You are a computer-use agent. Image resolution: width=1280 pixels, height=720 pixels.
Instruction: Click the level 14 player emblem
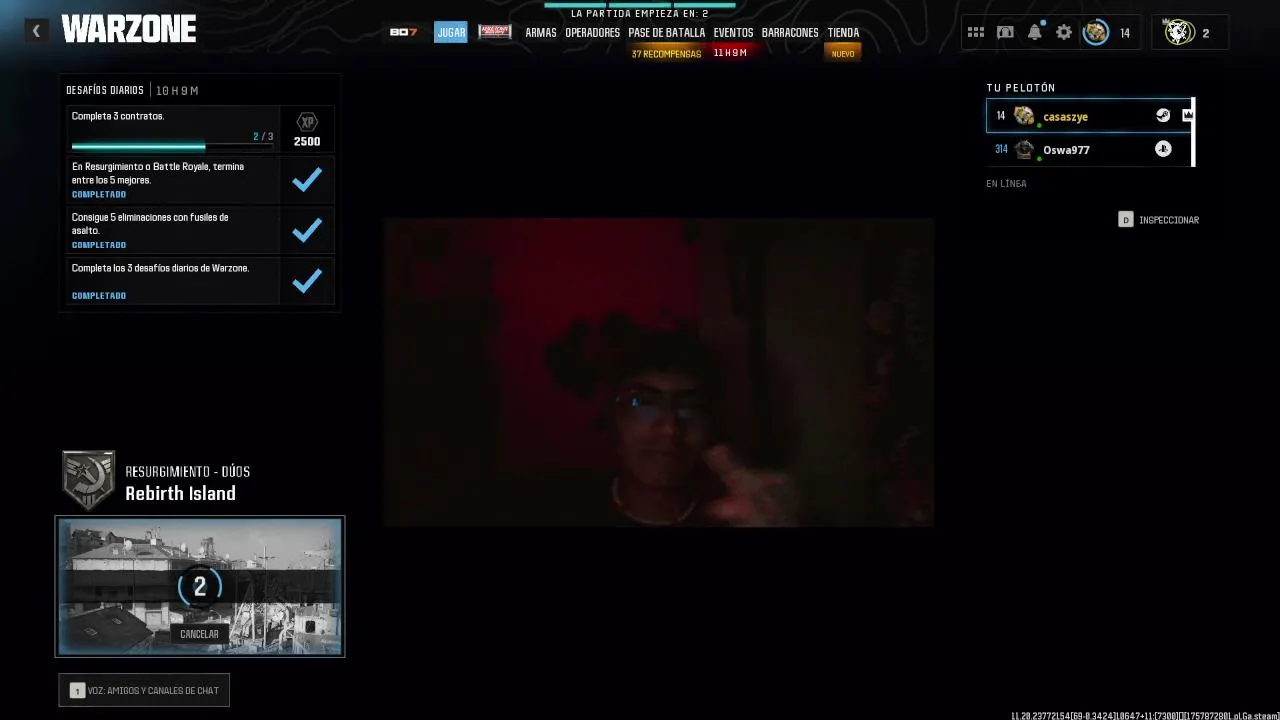click(1096, 32)
